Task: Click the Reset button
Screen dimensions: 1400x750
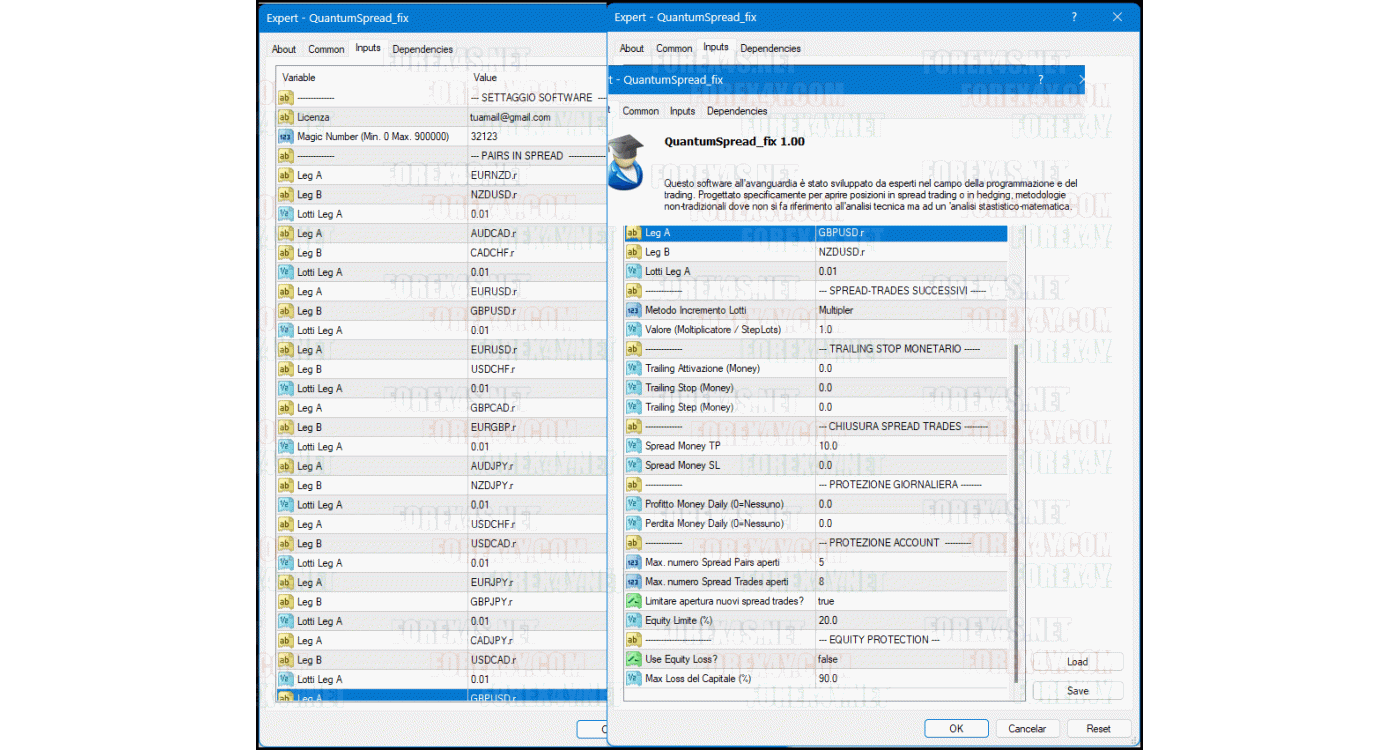Action: pos(1098,729)
